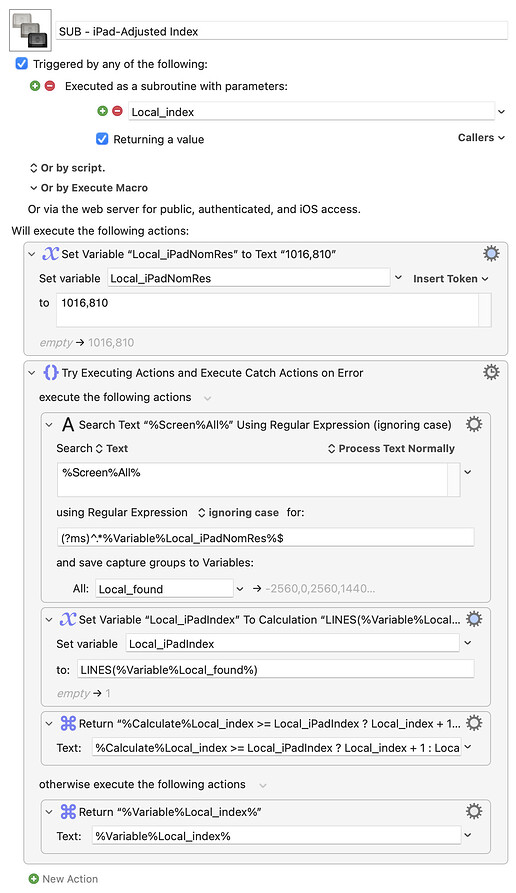Add a new trigger with green plus
516x893 pixels.
click(35, 86)
